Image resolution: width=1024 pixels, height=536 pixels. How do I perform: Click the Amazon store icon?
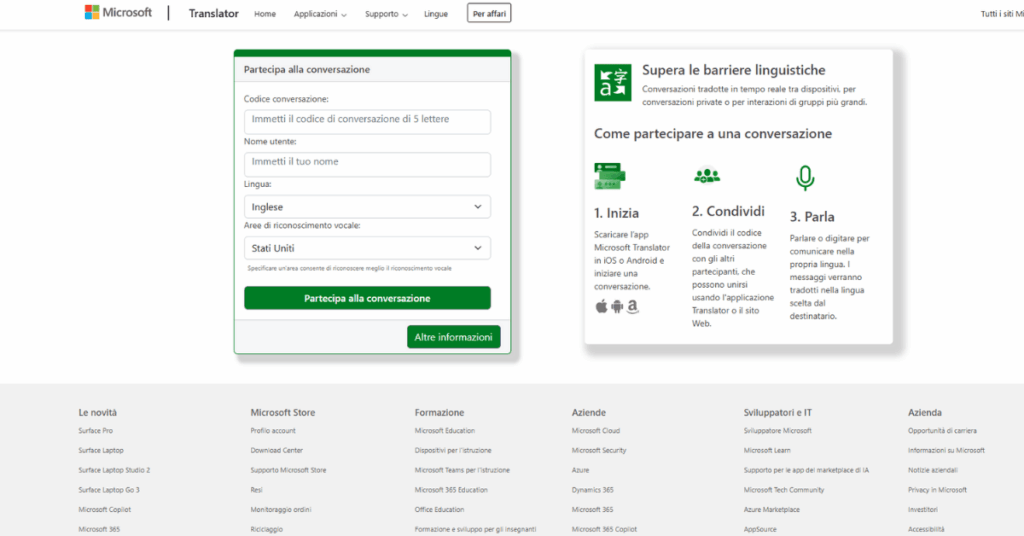coord(632,306)
